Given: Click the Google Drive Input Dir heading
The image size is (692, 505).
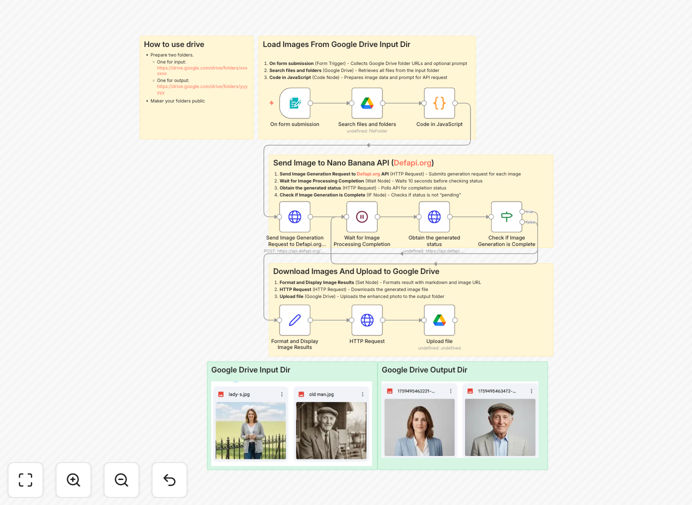Looking at the screenshot, I should 251,370.
